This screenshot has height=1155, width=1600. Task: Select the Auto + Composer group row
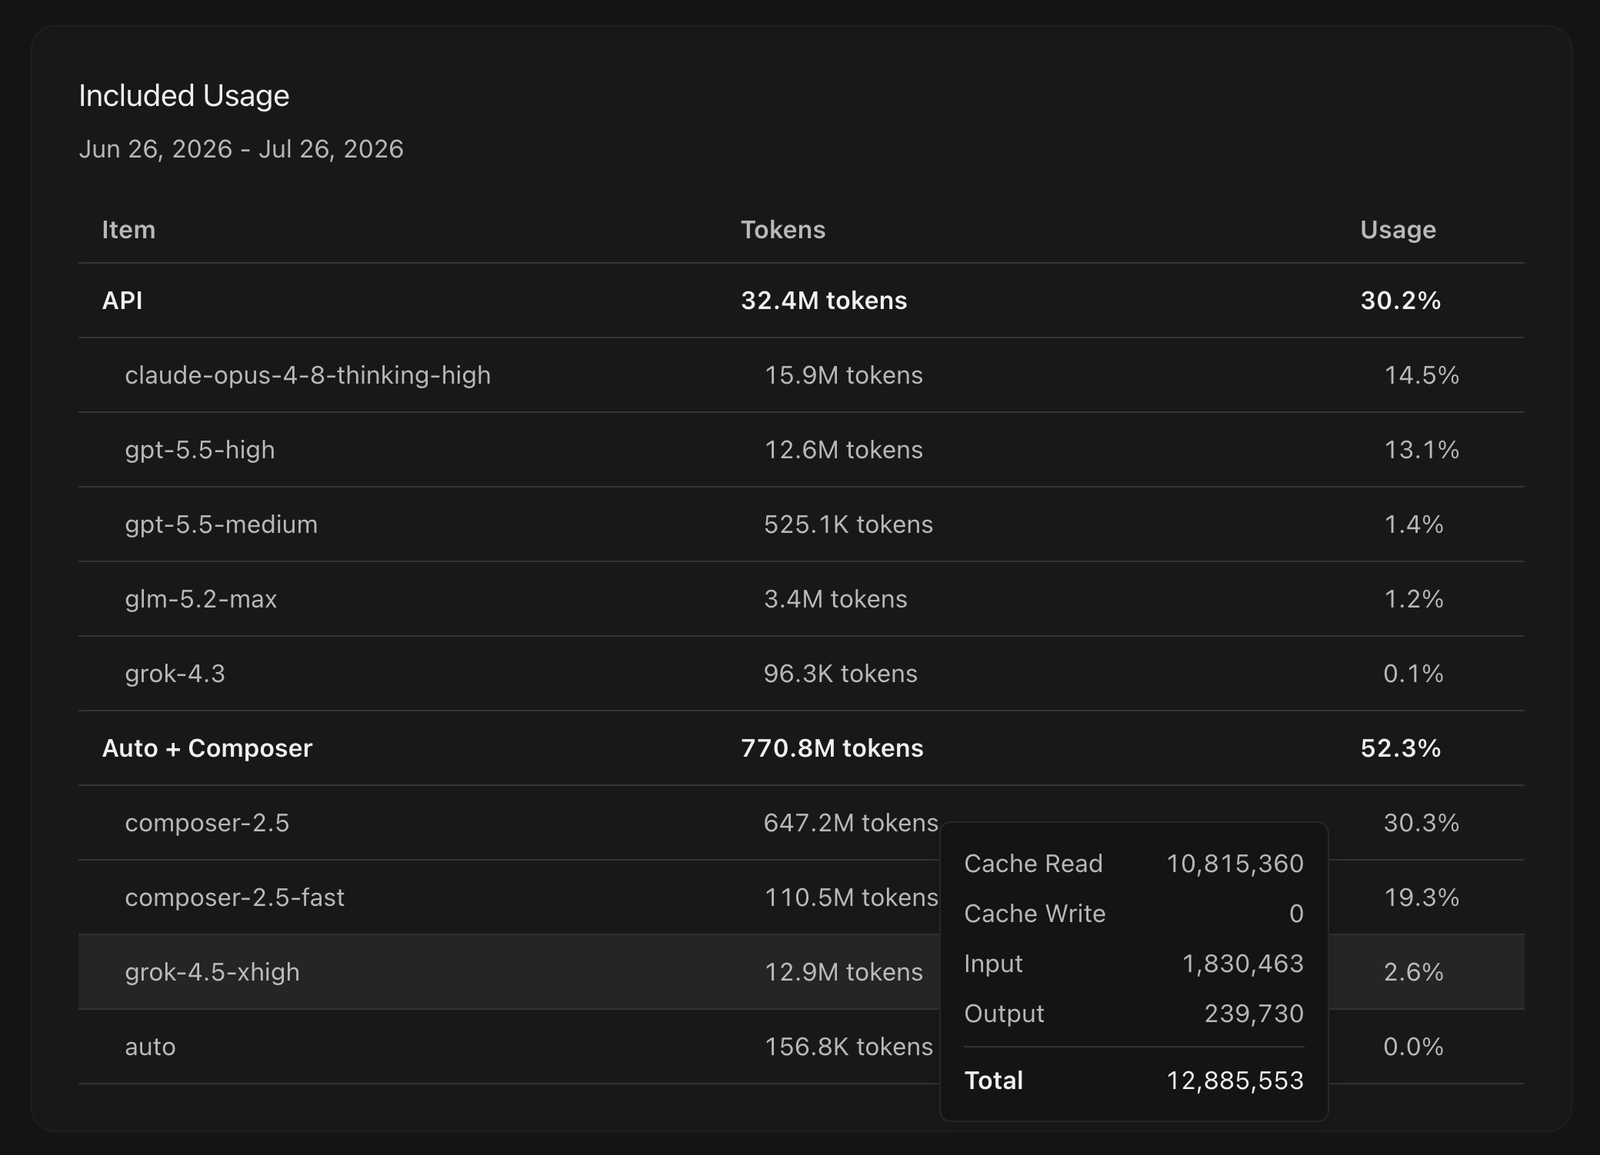click(801, 748)
